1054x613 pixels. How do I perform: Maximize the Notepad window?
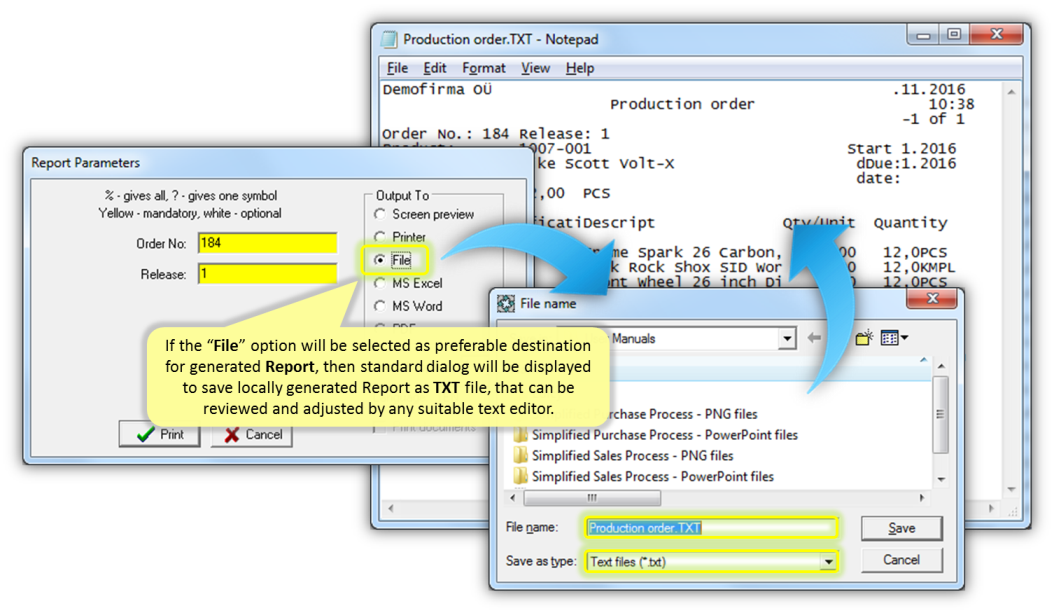click(x=954, y=34)
